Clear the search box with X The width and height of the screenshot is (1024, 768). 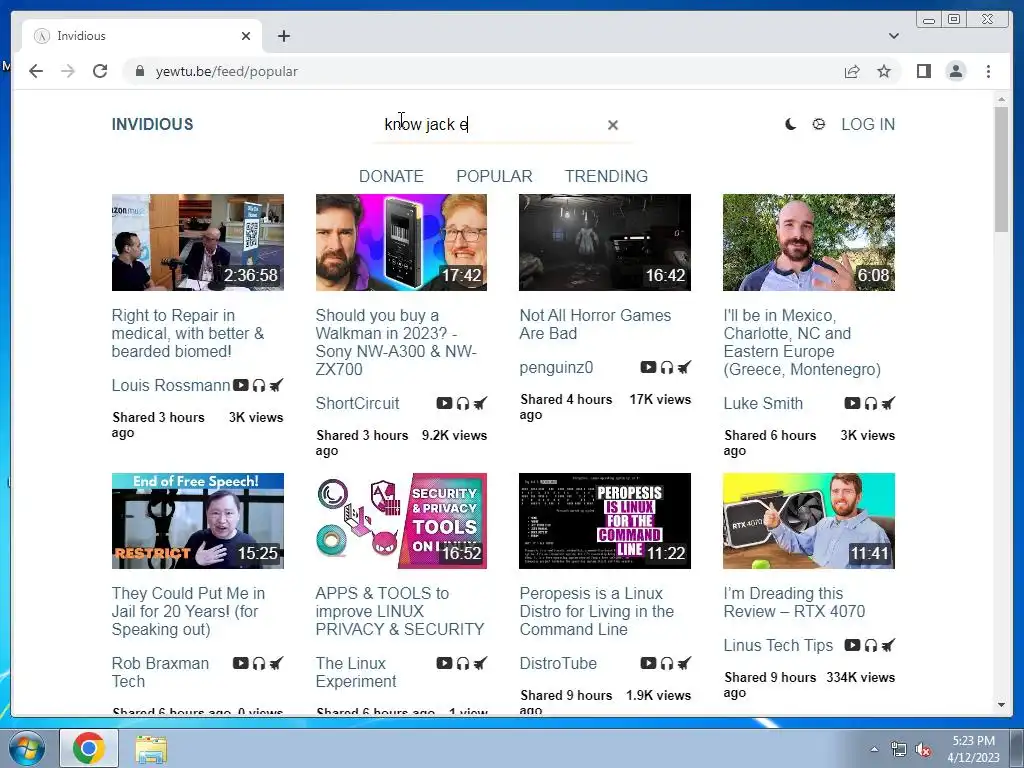[x=613, y=125]
